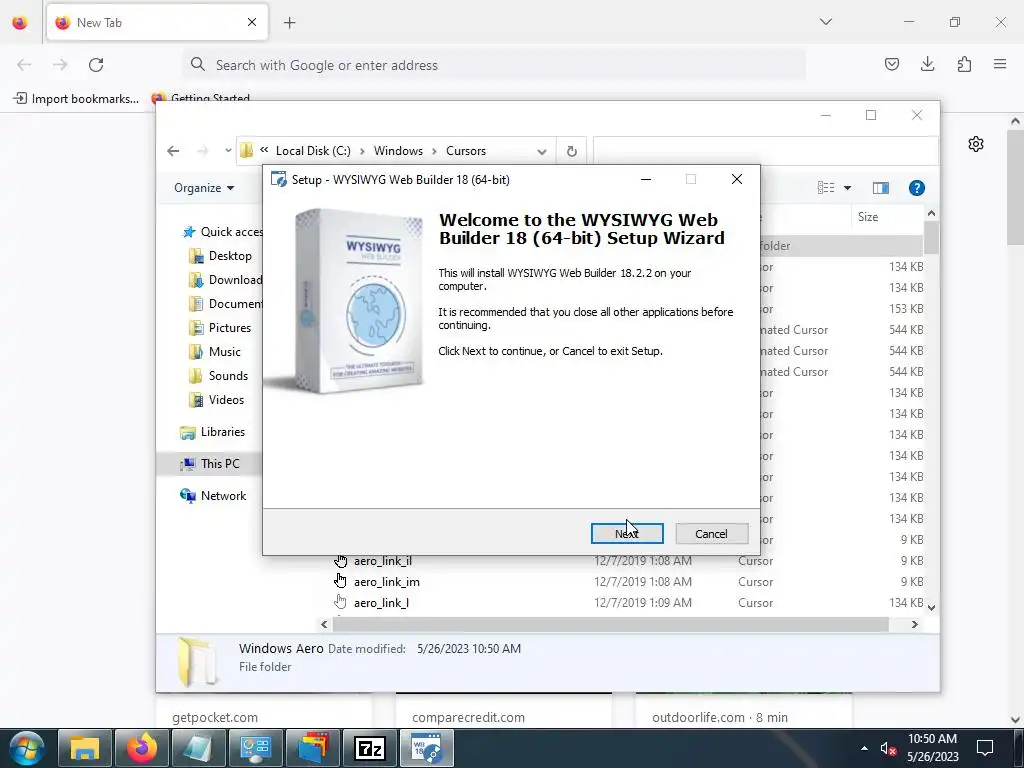The width and height of the screenshot is (1024, 768).
Task: Open the outdoorlife.com story card
Action: coord(743,711)
